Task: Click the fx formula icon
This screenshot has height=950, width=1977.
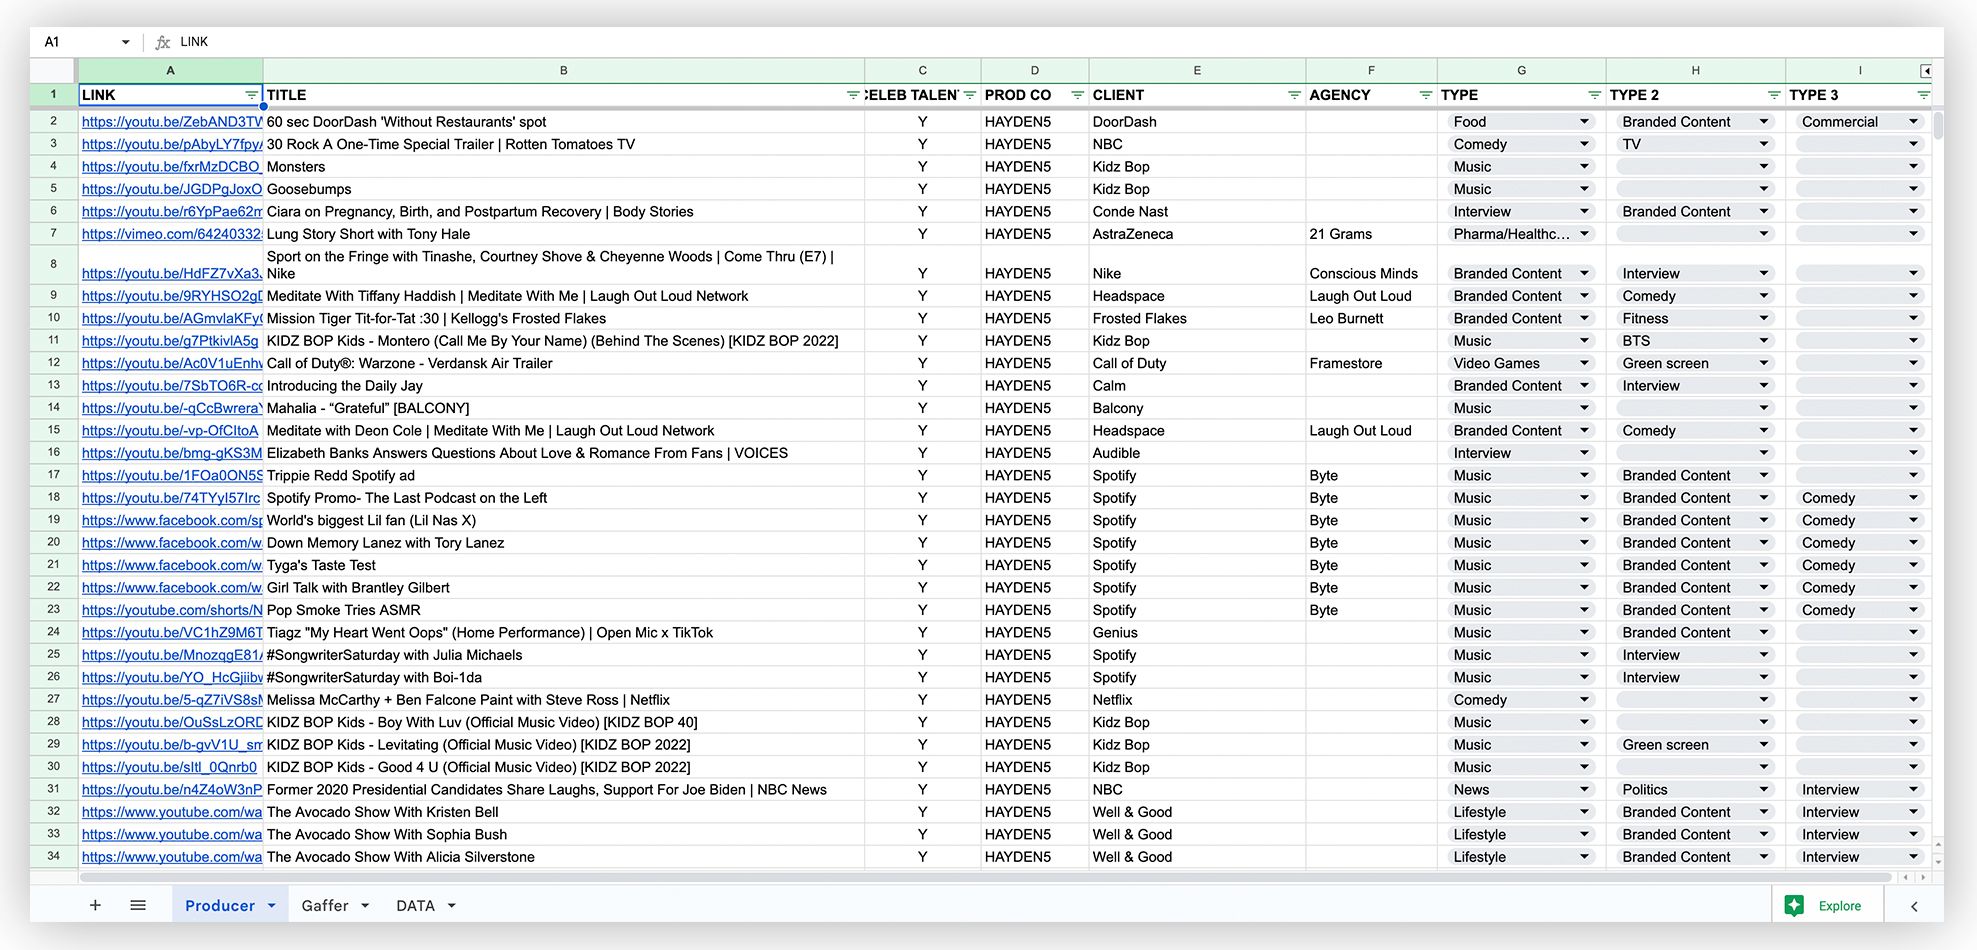Action: click(x=163, y=42)
